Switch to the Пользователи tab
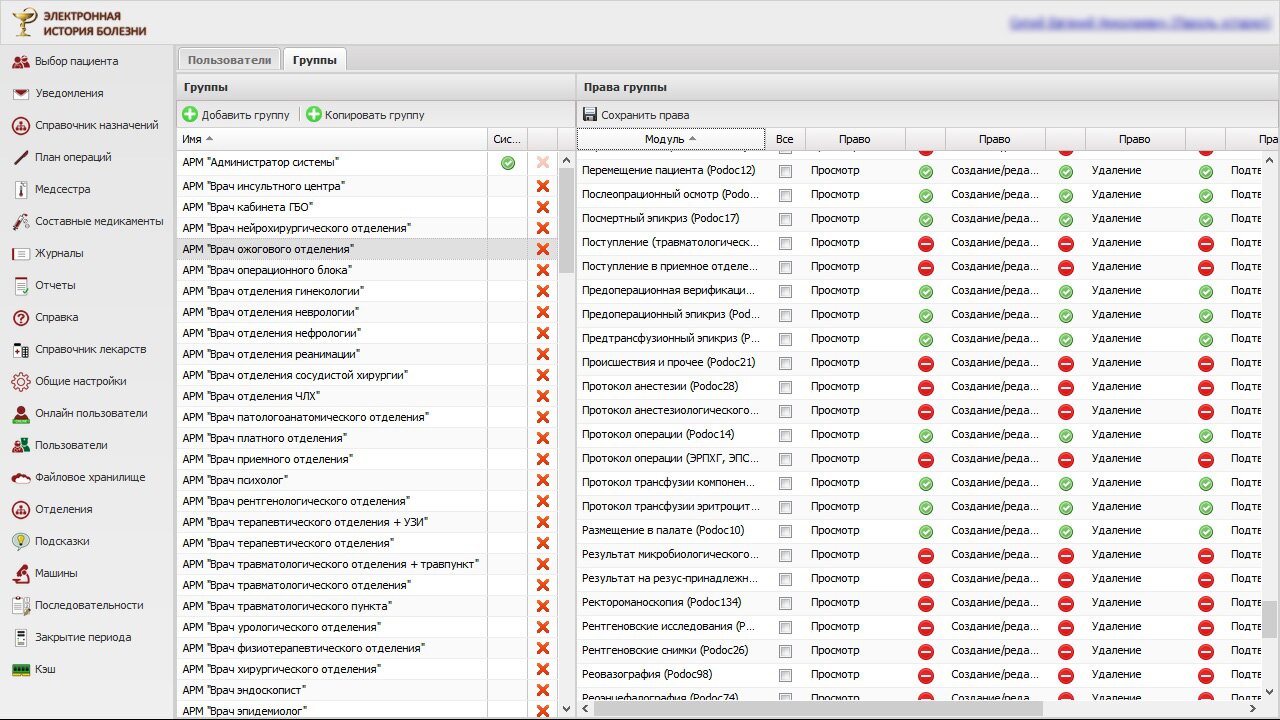The height and width of the screenshot is (720, 1280). [229, 60]
